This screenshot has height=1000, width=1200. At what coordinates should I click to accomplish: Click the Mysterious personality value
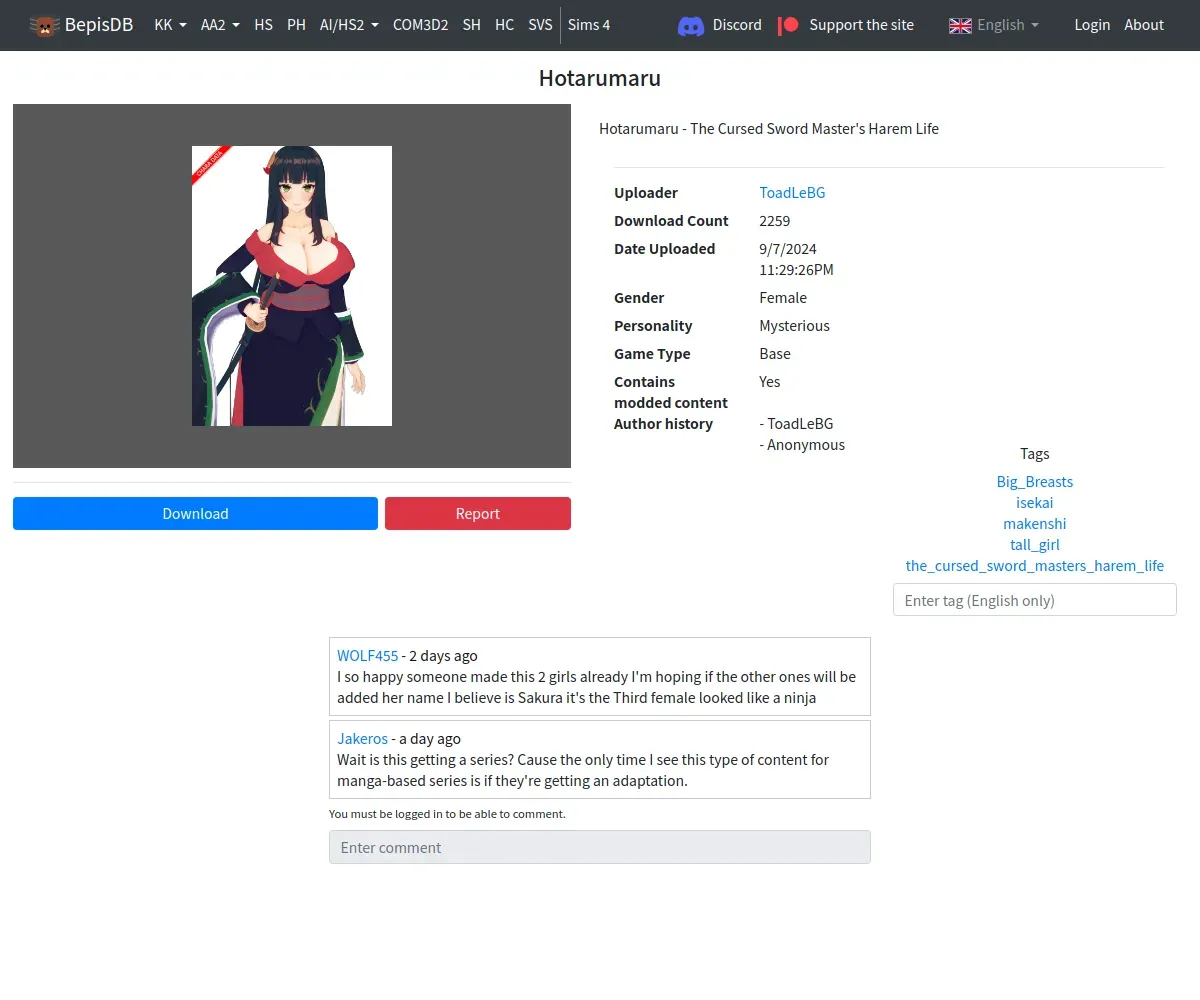tap(794, 326)
